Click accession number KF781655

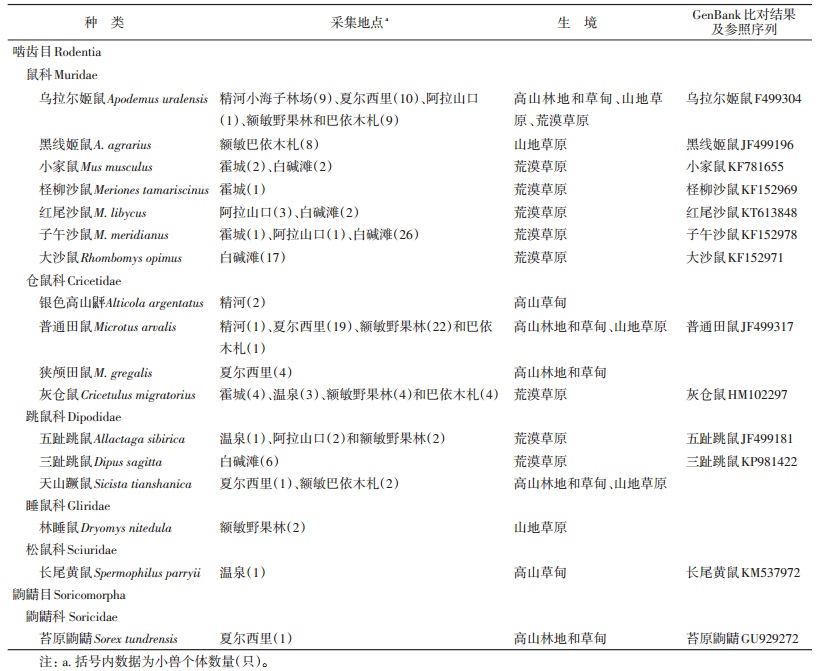click(x=762, y=167)
